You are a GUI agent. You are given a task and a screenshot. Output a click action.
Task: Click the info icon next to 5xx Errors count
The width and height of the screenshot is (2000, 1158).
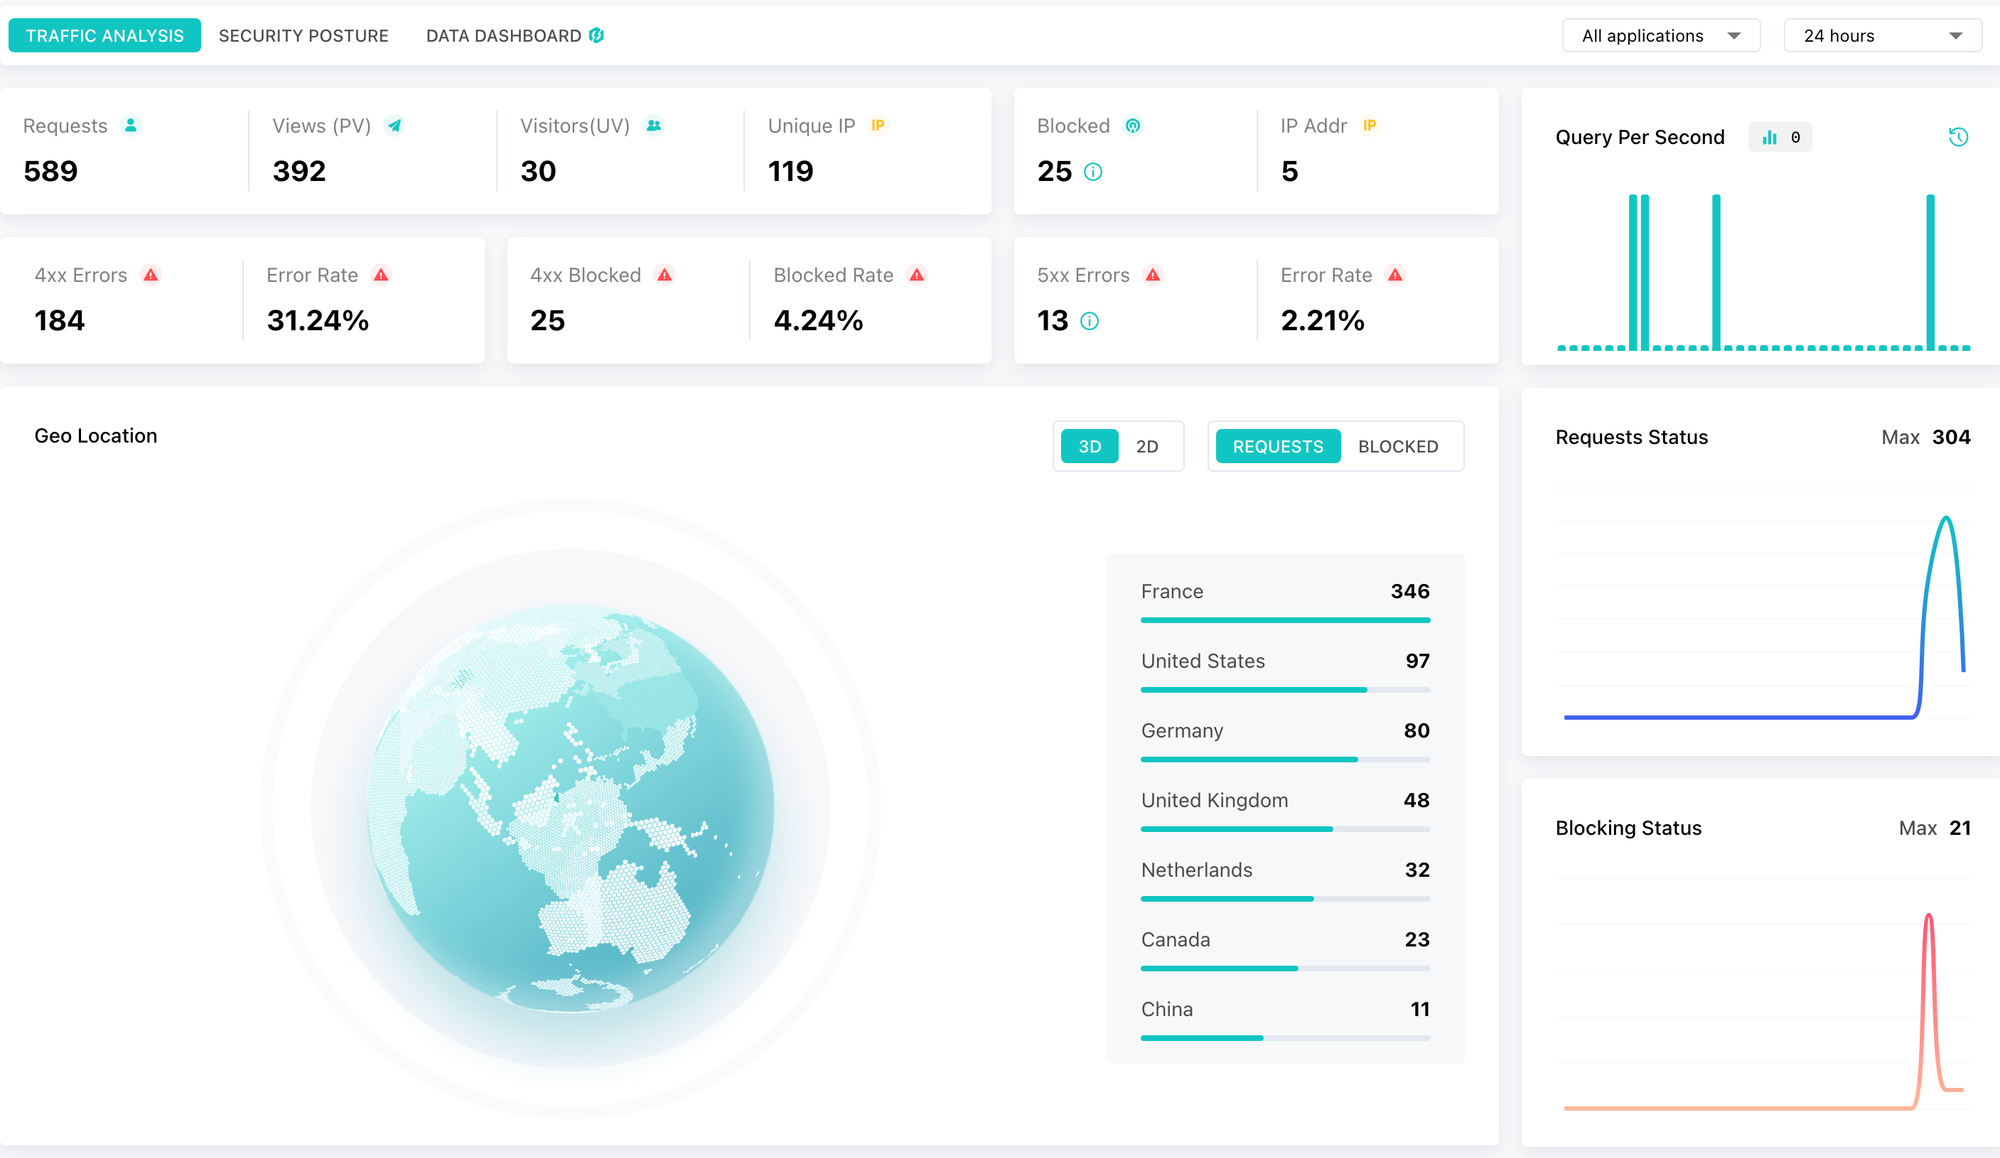(1090, 321)
